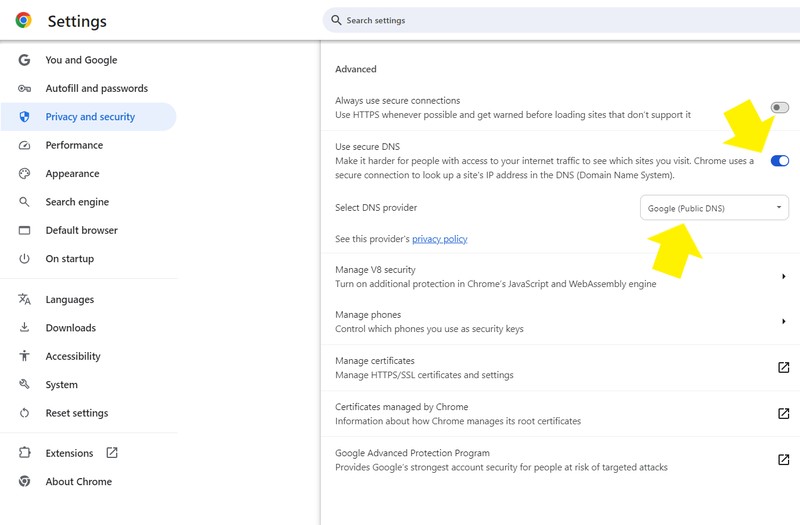Screen dimensions: 800x525
Task: Click the Accessibility figure icon
Action: [25, 356]
